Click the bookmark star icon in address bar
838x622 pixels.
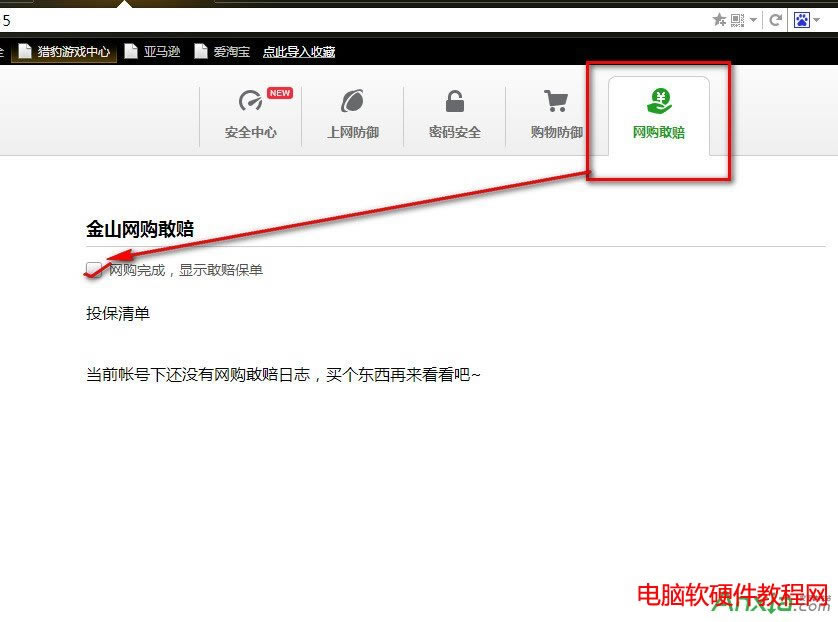pos(719,20)
